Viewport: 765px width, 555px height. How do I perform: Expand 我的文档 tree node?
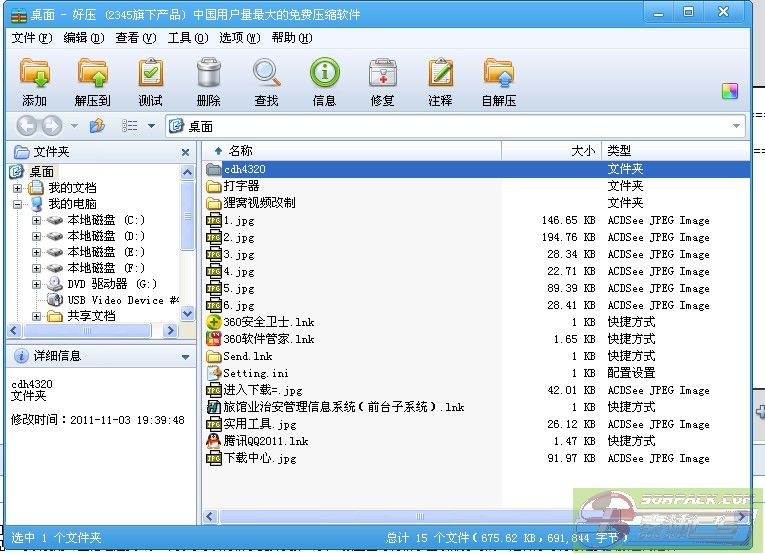pyautogui.click(x=17, y=188)
